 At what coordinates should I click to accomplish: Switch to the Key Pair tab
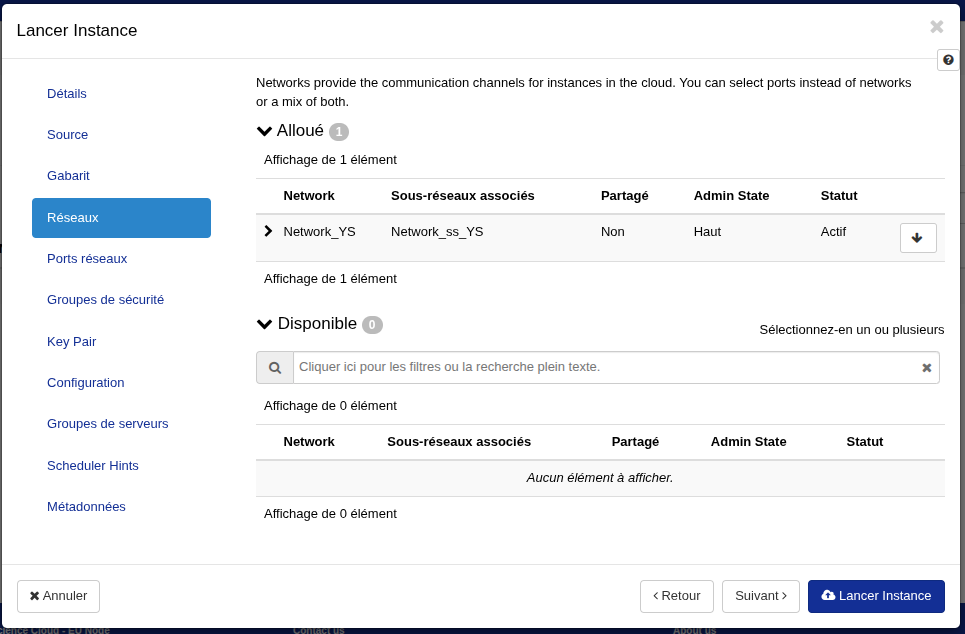point(71,342)
